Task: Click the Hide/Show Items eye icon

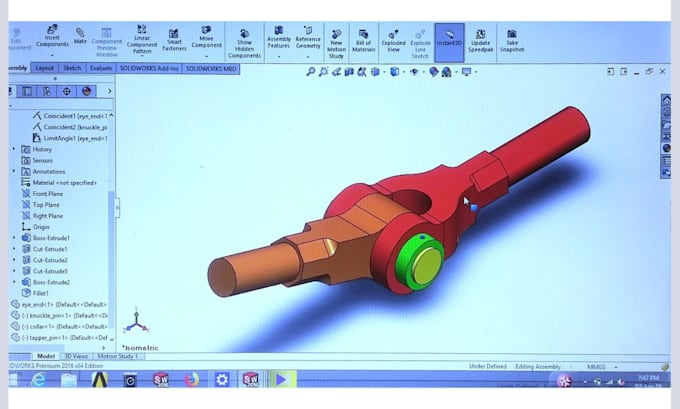Action: (x=414, y=72)
